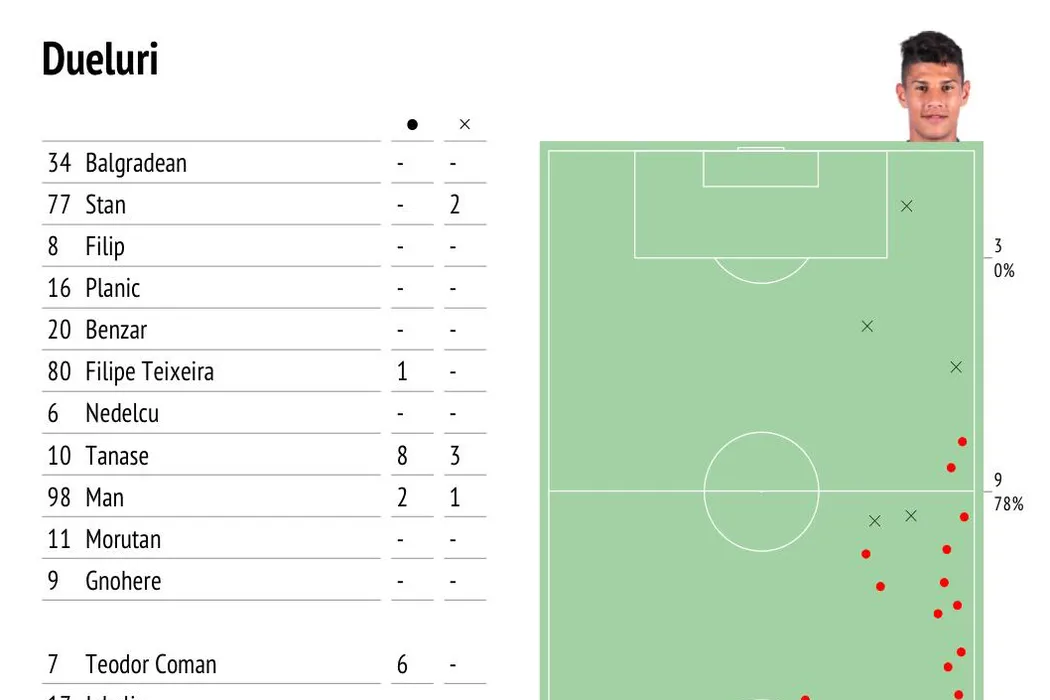1050x700 pixels.
Task: Click Teodor Coman's 6 won duels value
Action: [402, 664]
